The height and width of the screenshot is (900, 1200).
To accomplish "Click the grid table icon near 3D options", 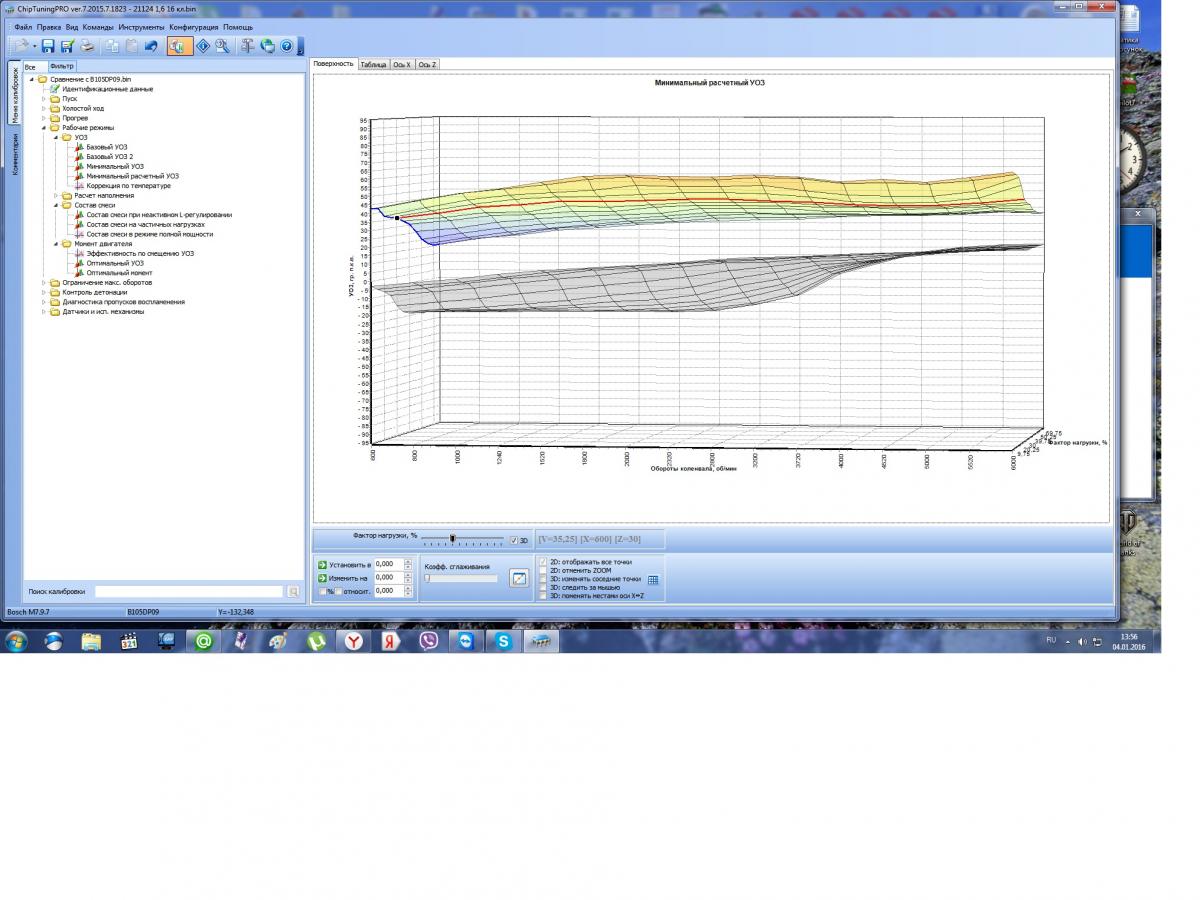I will coord(653,579).
